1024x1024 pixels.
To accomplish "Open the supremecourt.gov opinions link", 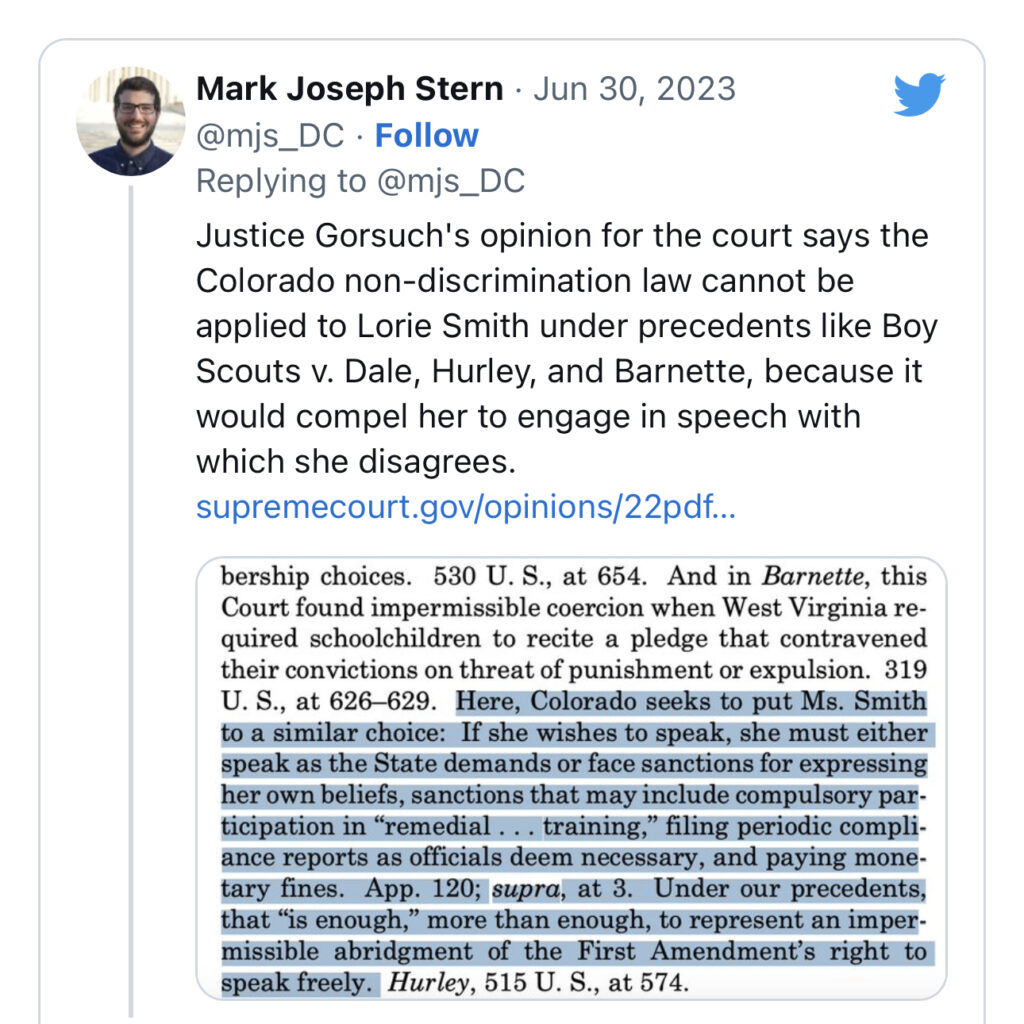I will 465,507.
